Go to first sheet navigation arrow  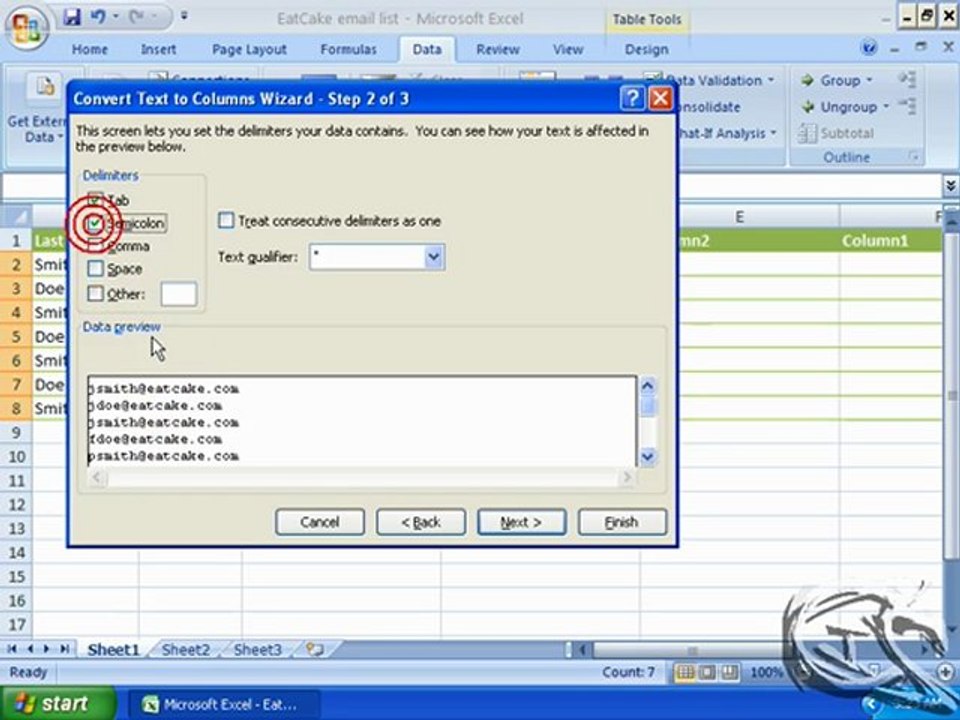pos(12,649)
